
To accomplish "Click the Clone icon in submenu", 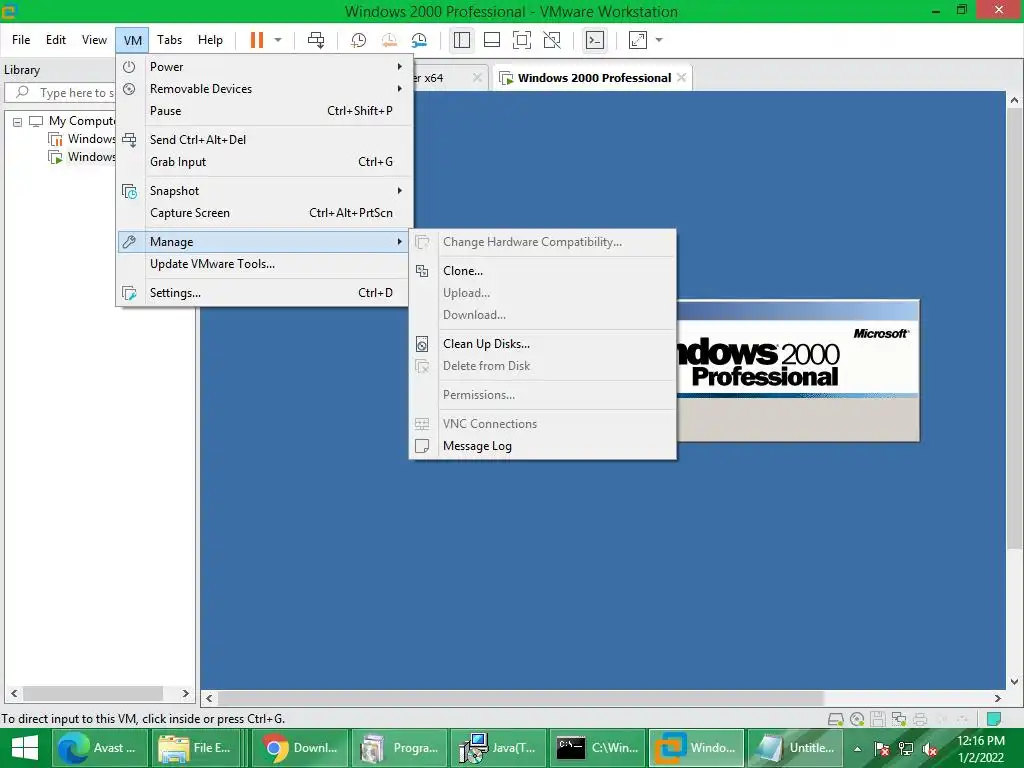I will pyautogui.click(x=423, y=270).
